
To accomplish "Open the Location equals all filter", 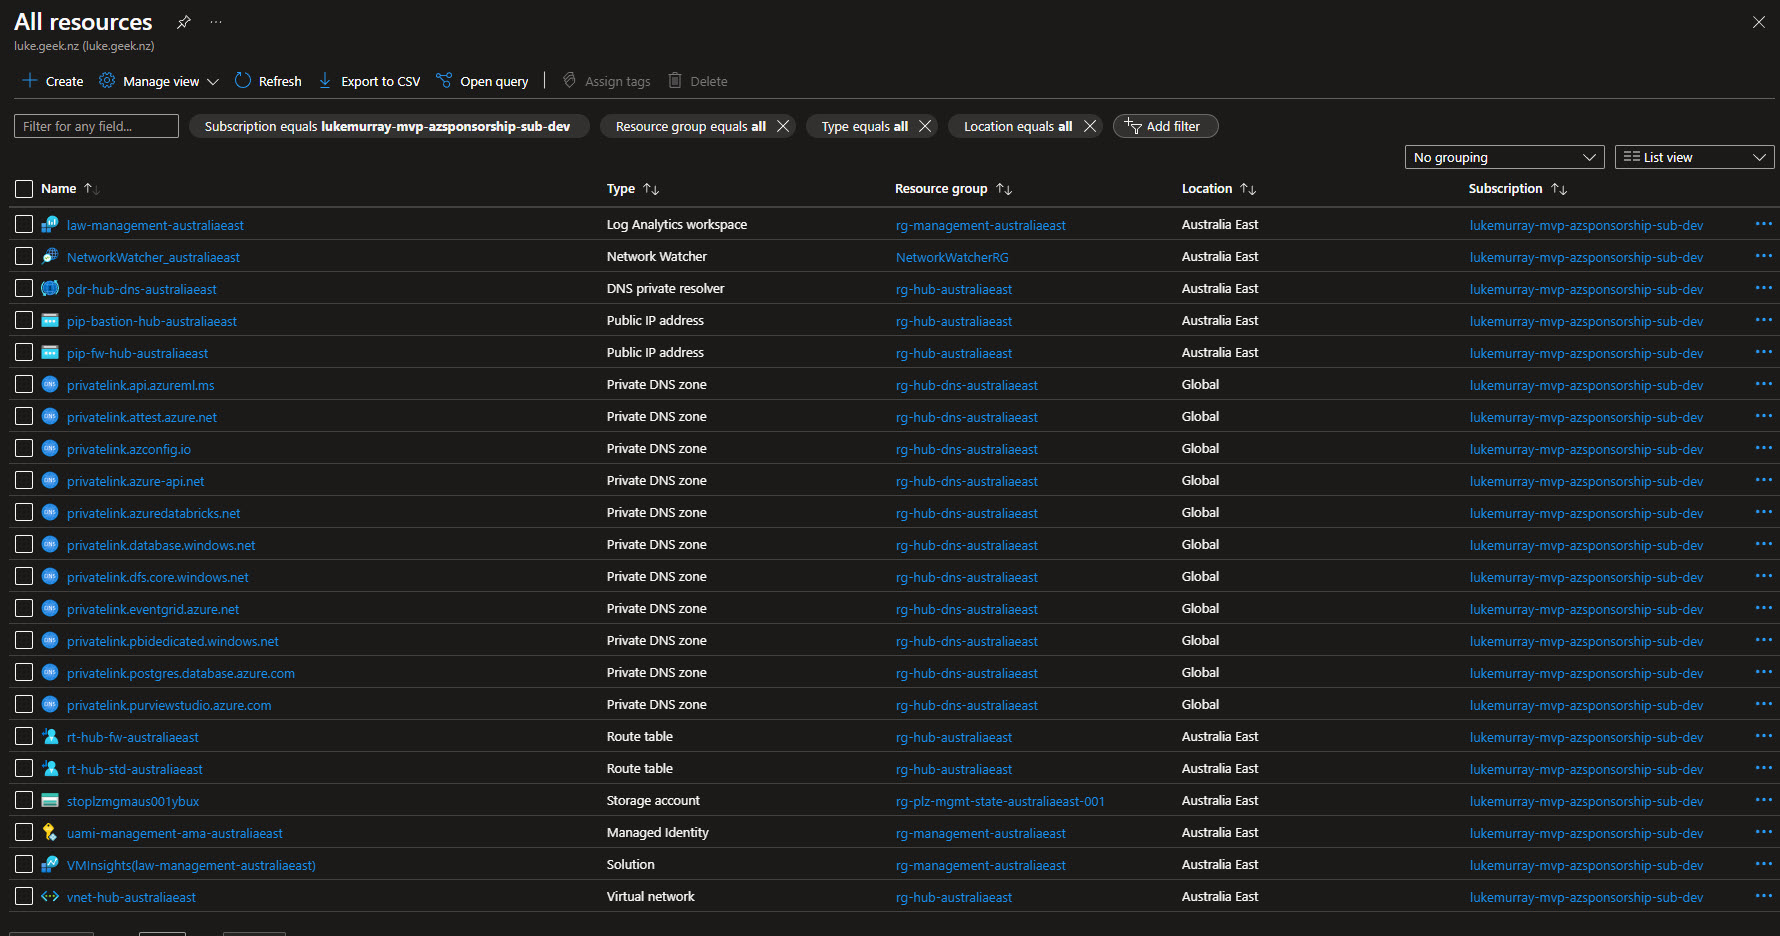I will tap(1017, 126).
